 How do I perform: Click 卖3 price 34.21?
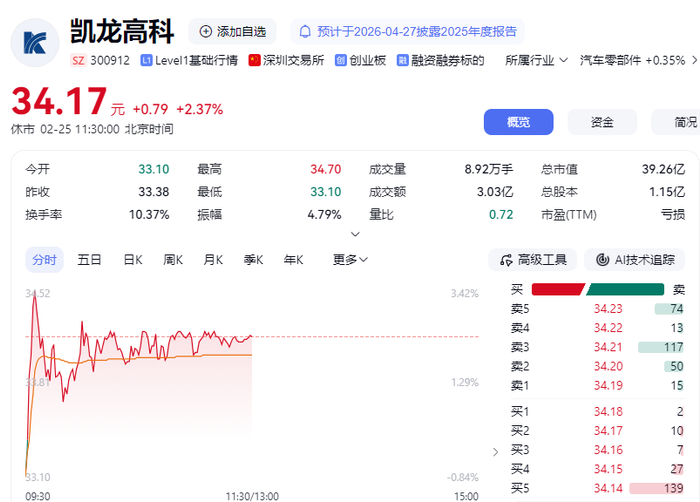tap(608, 347)
